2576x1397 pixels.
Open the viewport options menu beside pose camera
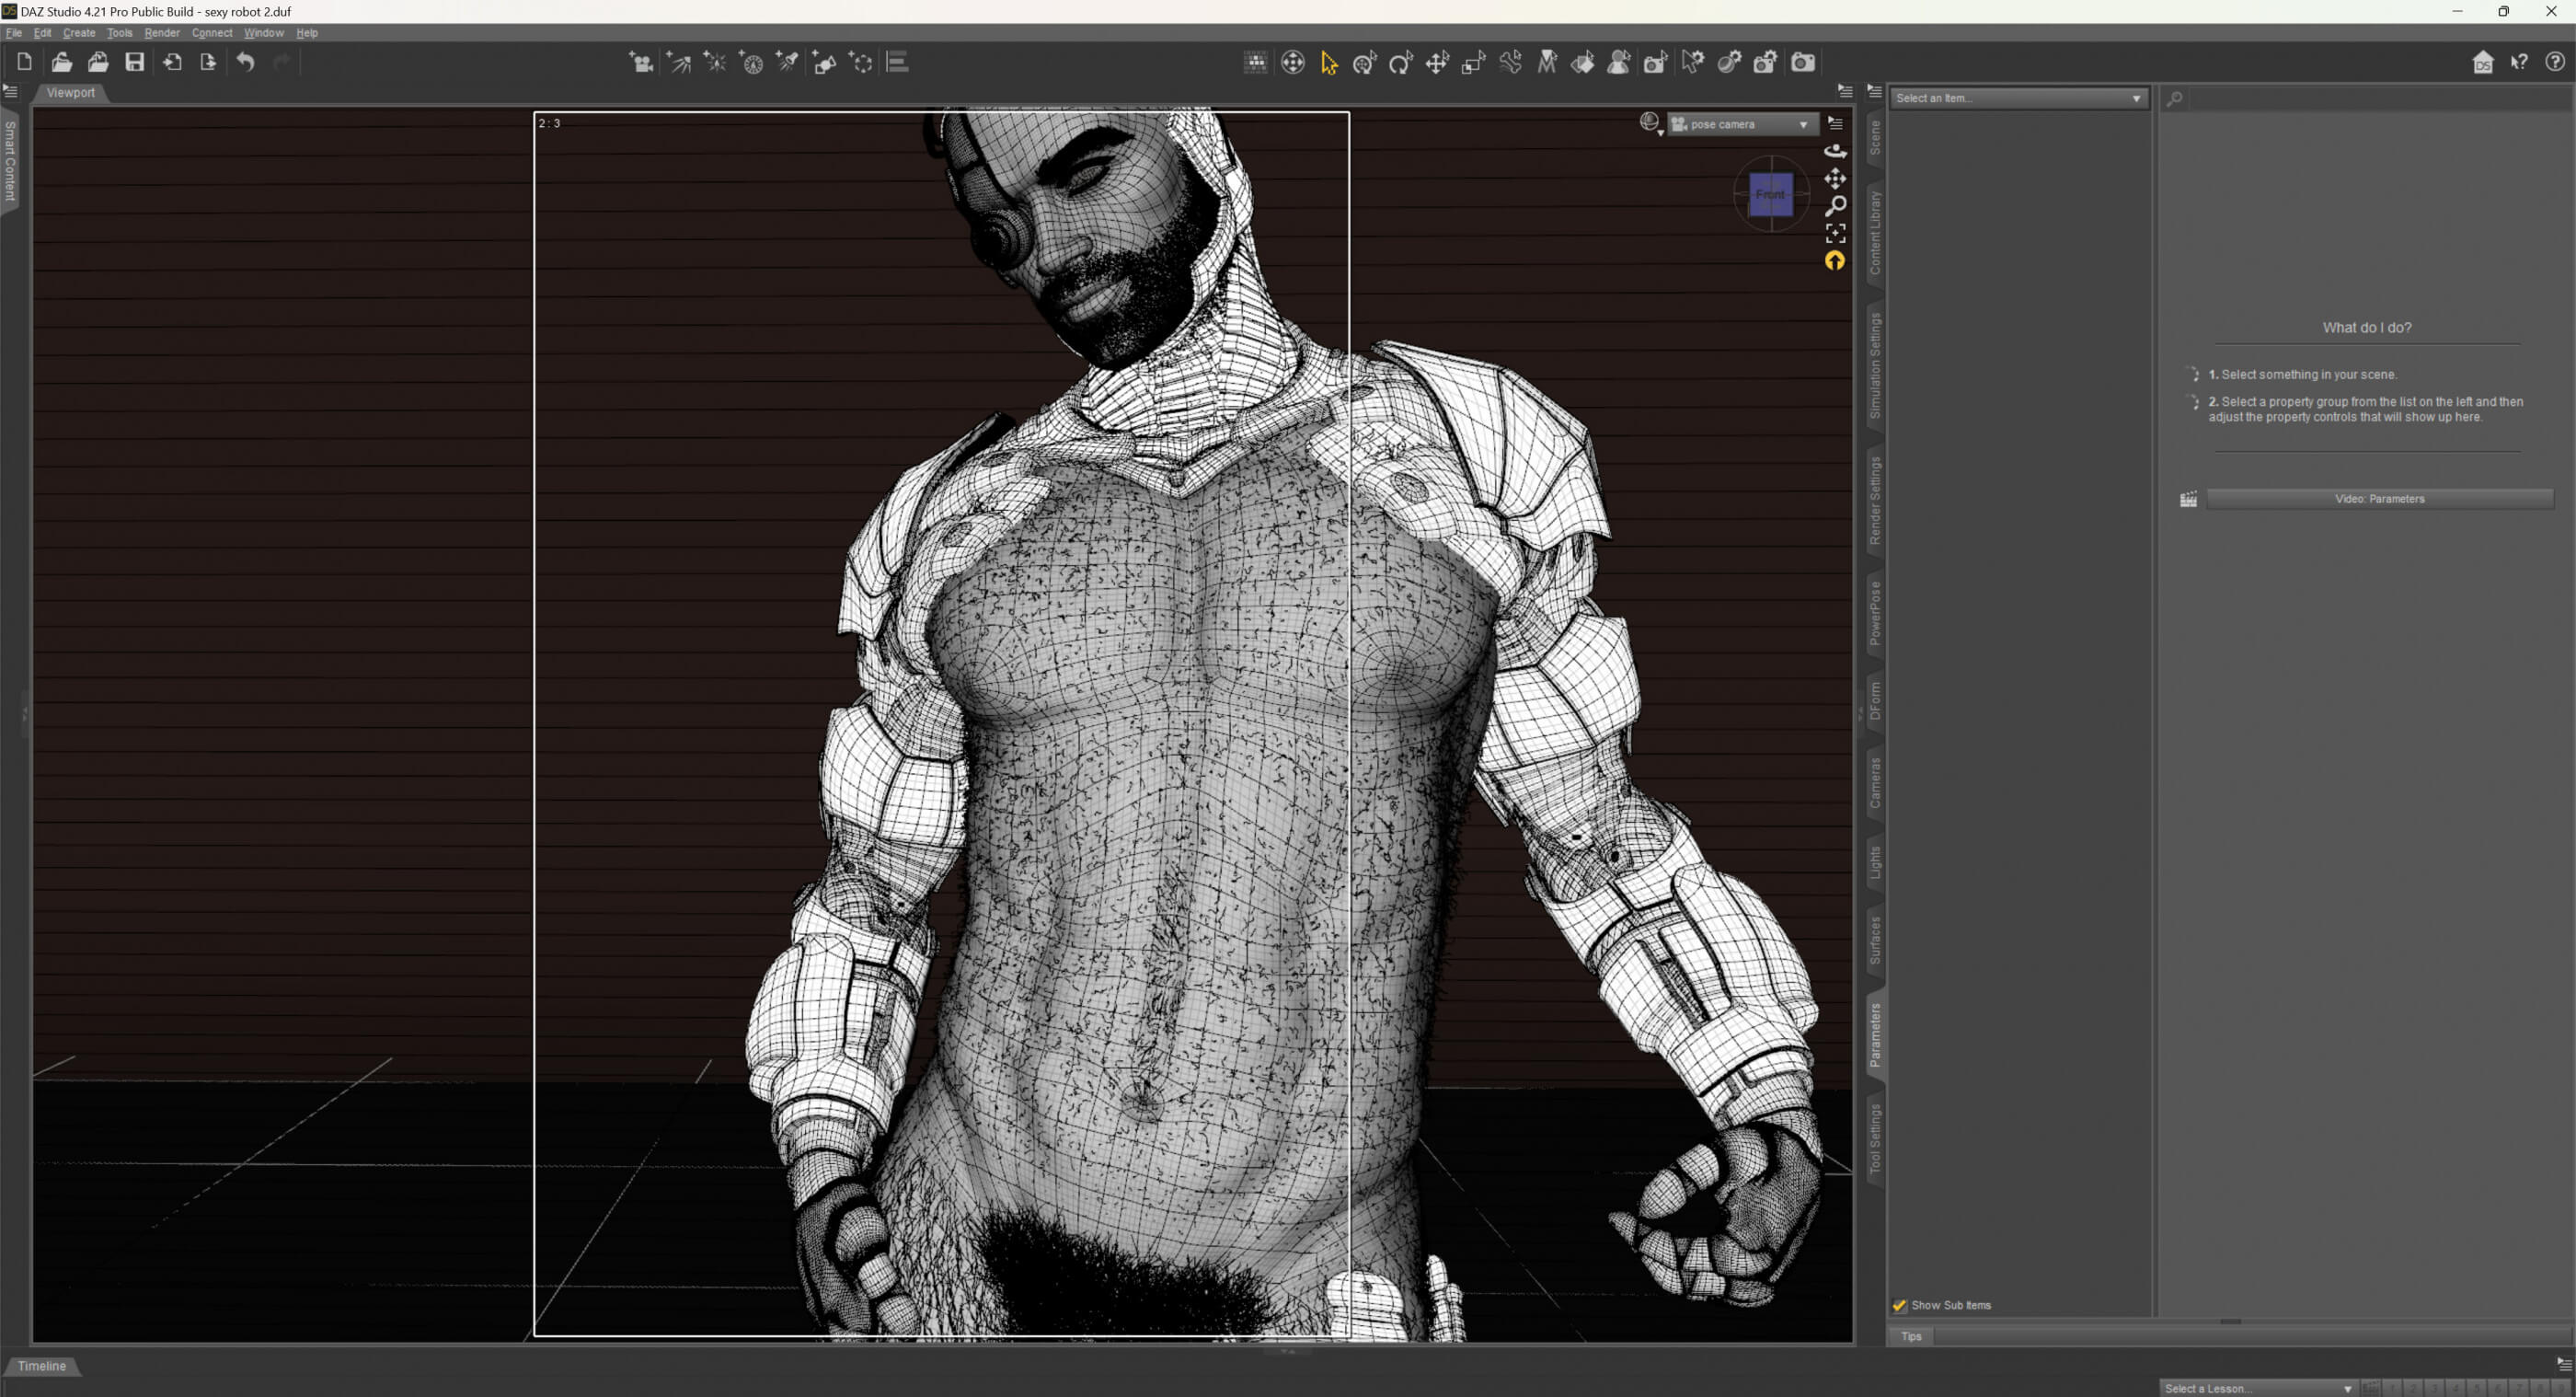(x=1835, y=123)
